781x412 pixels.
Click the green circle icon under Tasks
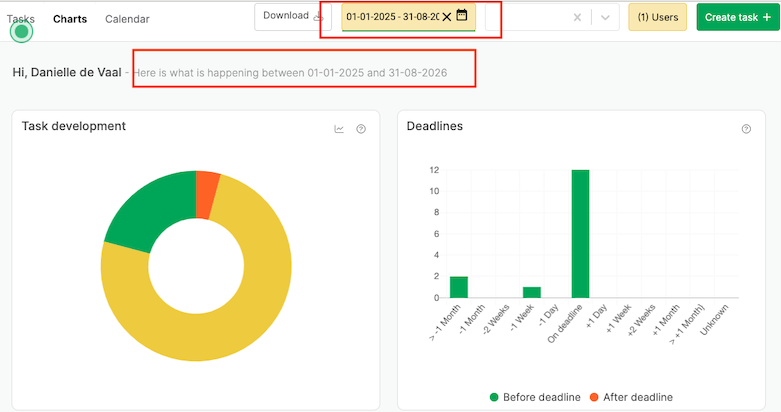(21, 31)
